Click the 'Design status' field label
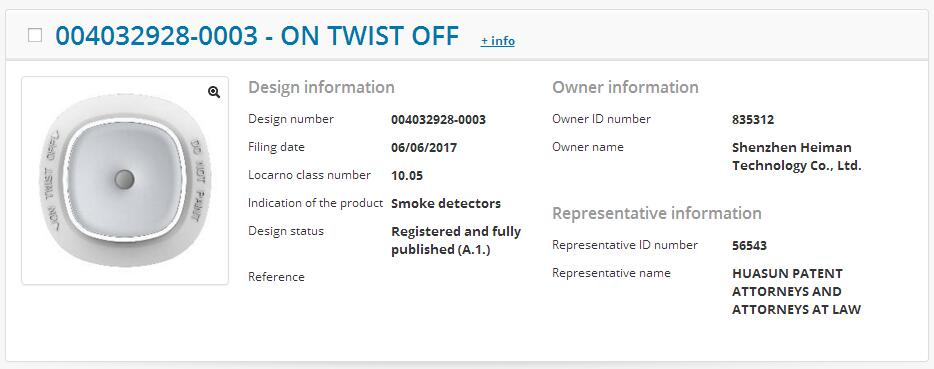The height and width of the screenshot is (369, 934). coord(286,231)
